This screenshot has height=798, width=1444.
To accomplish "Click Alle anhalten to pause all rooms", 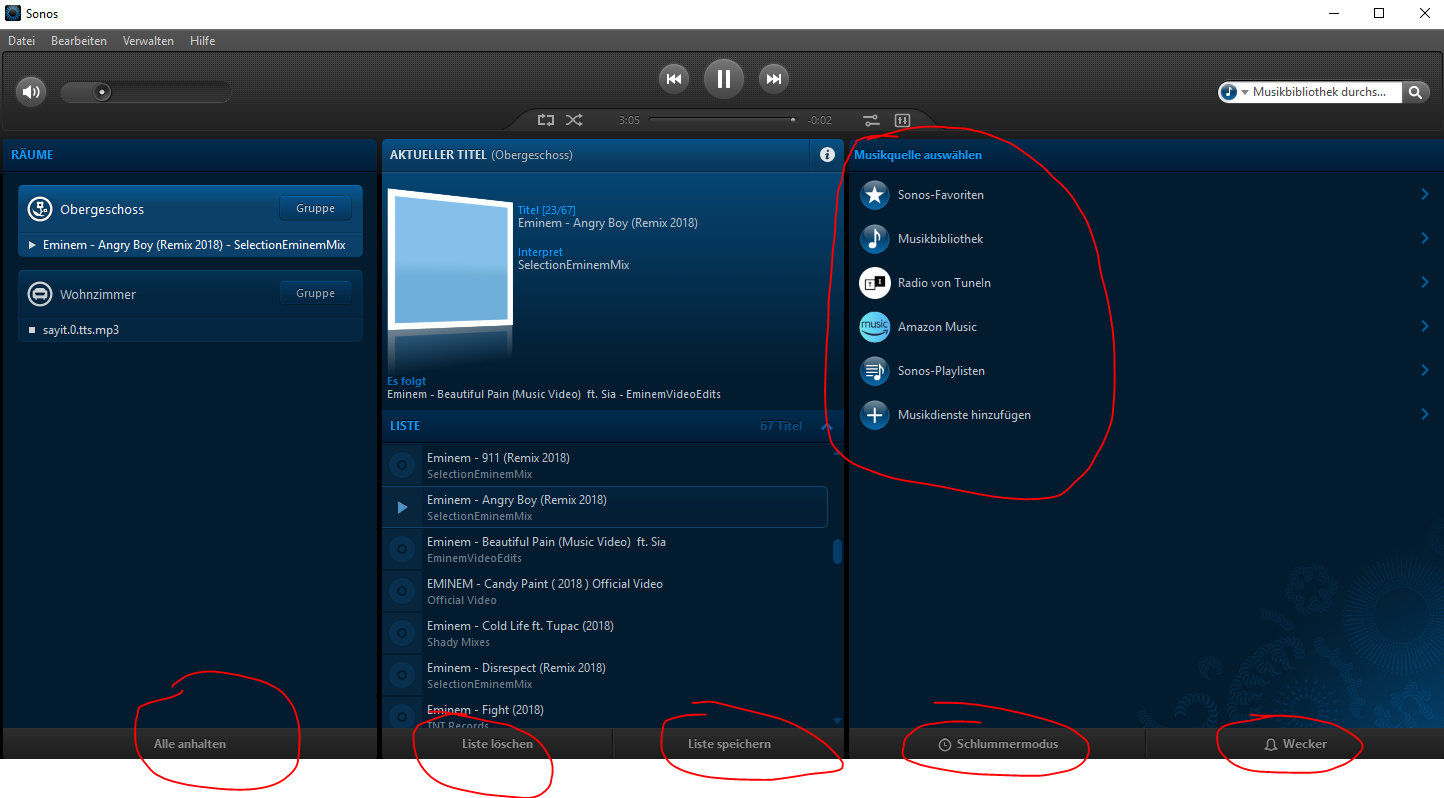I will [190, 744].
